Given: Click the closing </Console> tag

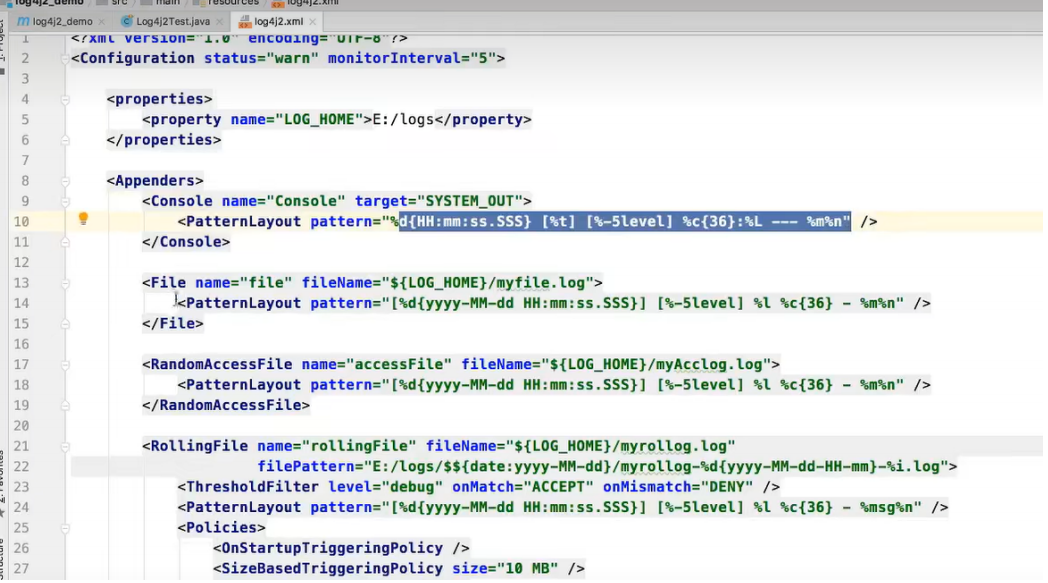Looking at the screenshot, I should click(x=186, y=242).
